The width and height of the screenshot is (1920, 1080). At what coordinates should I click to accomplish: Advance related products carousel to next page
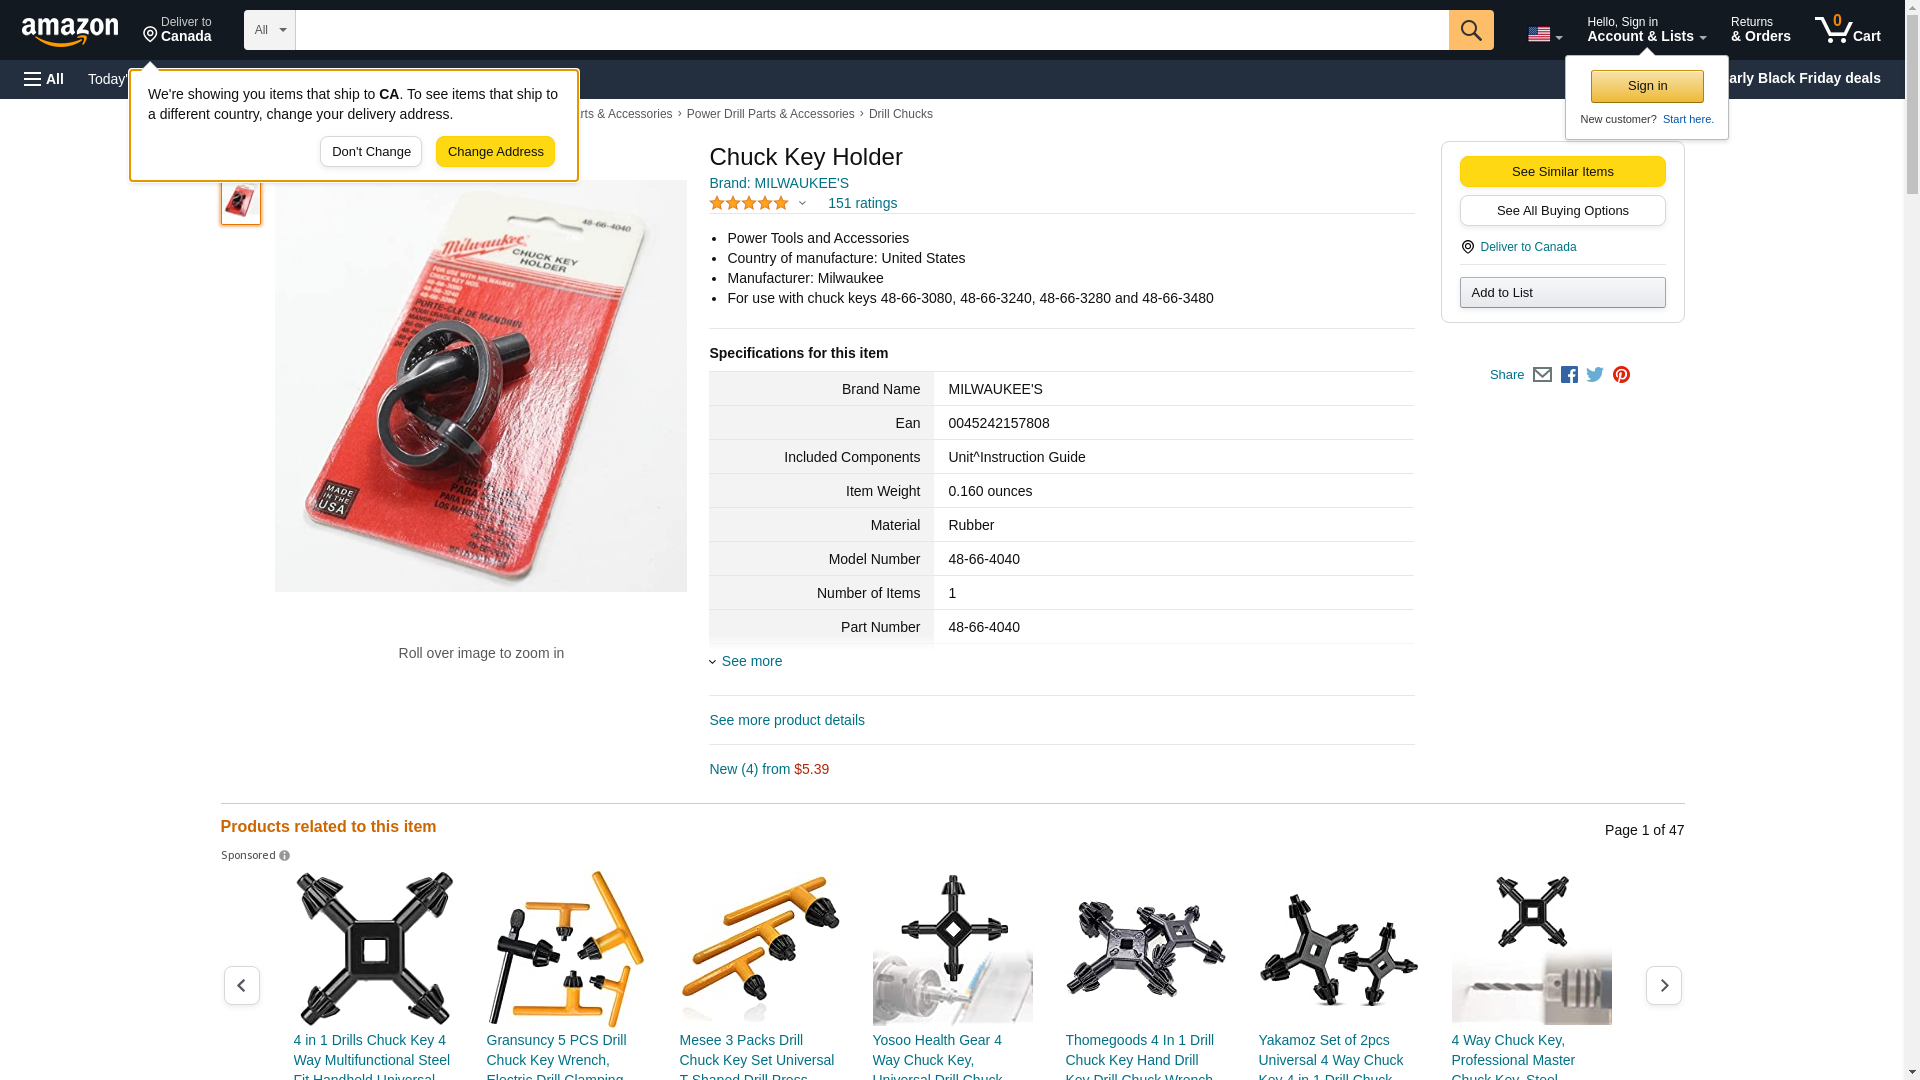pyautogui.click(x=1663, y=986)
